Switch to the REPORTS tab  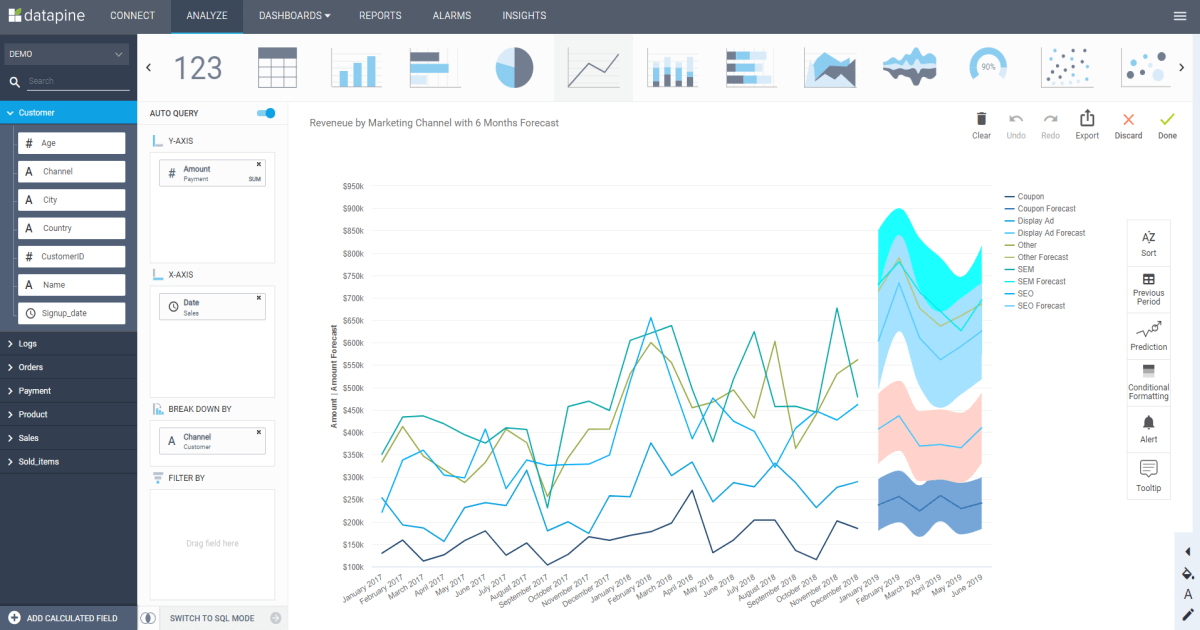tap(380, 16)
